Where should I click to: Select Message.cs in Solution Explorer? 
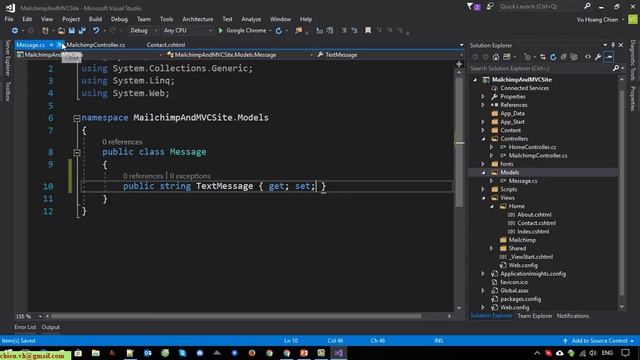(x=523, y=181)
